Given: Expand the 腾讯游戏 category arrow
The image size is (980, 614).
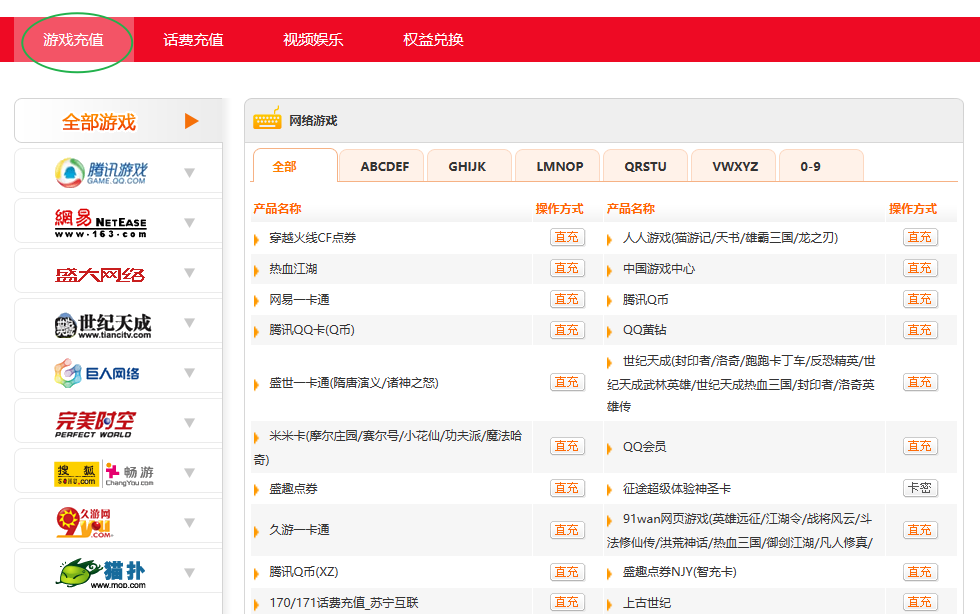Looking at the screenshot, I should coord(190,173).
